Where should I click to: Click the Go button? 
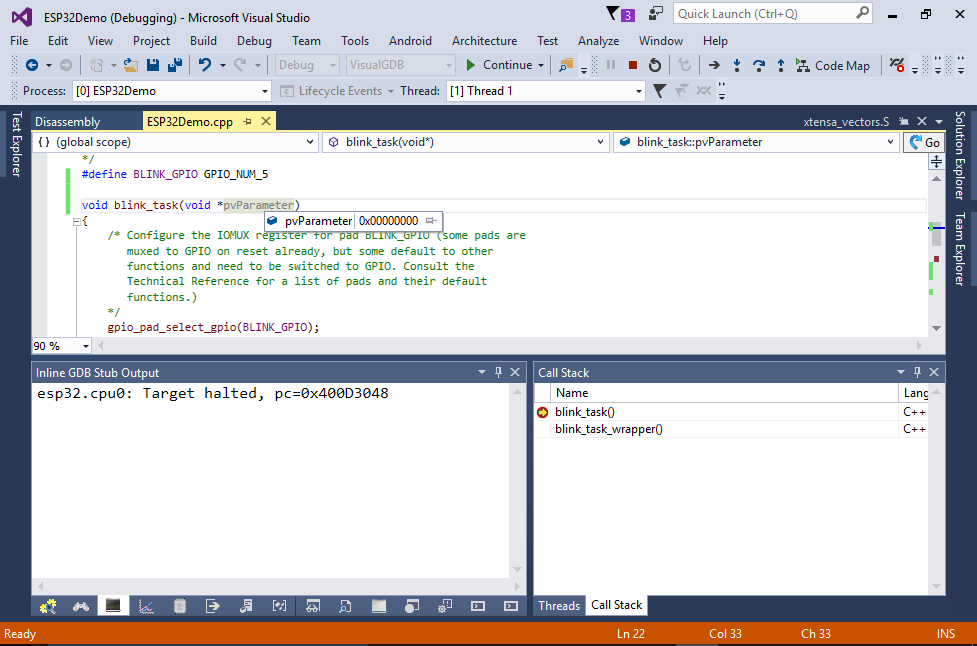924,143
